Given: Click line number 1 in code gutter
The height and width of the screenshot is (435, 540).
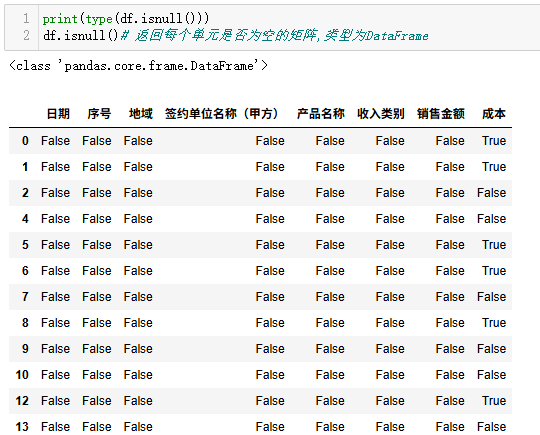Looking at the screenshot, I should [26, 18].
